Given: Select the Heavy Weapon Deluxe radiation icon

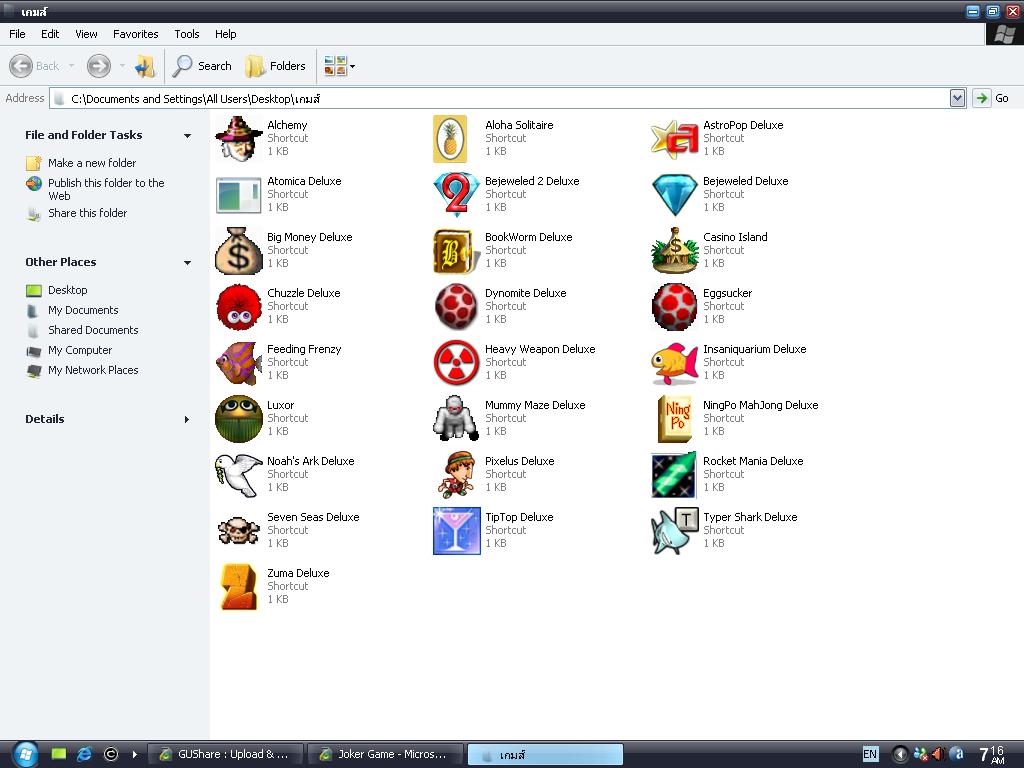Looking at the screenshot, I should 456,363.
